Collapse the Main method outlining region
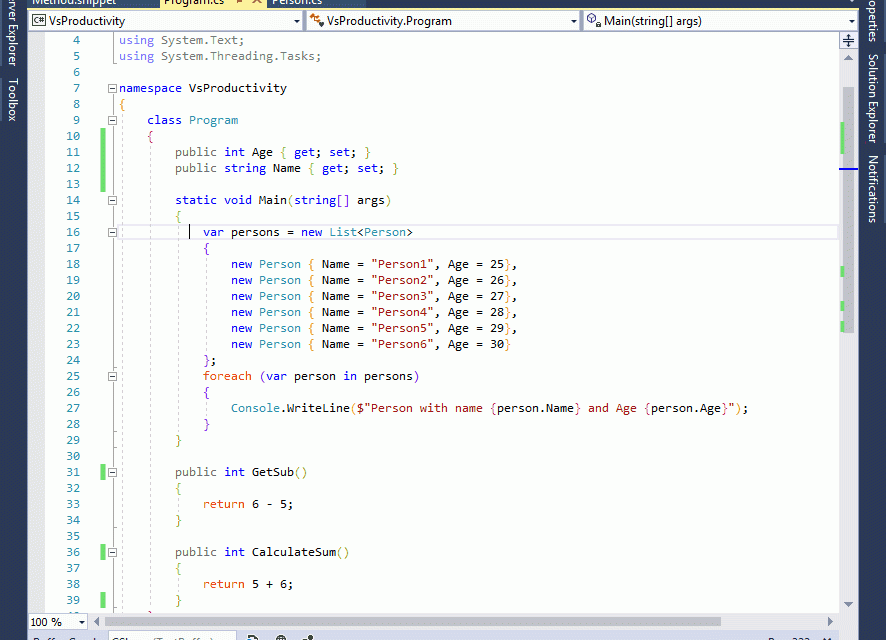 pyautogui.click(x=112, y=200)
